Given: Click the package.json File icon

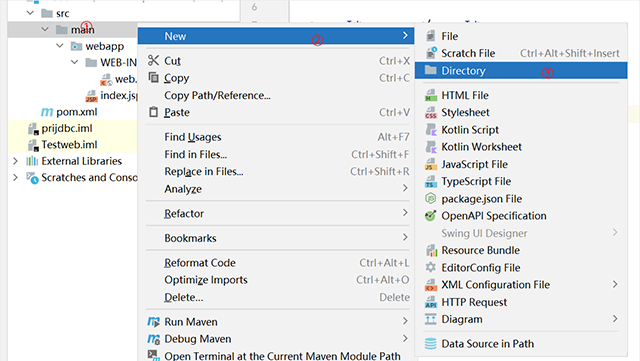Looking at the screenshot, I should [x=431, y=198].
